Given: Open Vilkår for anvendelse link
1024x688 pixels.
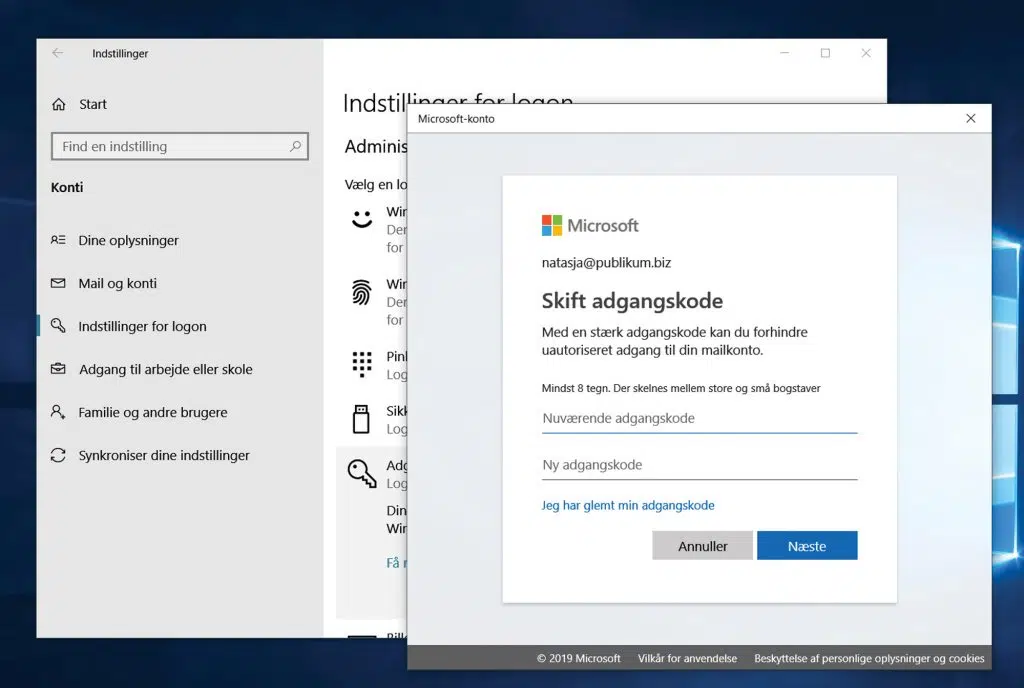Looking at the screenshot, I should (688, 658).
